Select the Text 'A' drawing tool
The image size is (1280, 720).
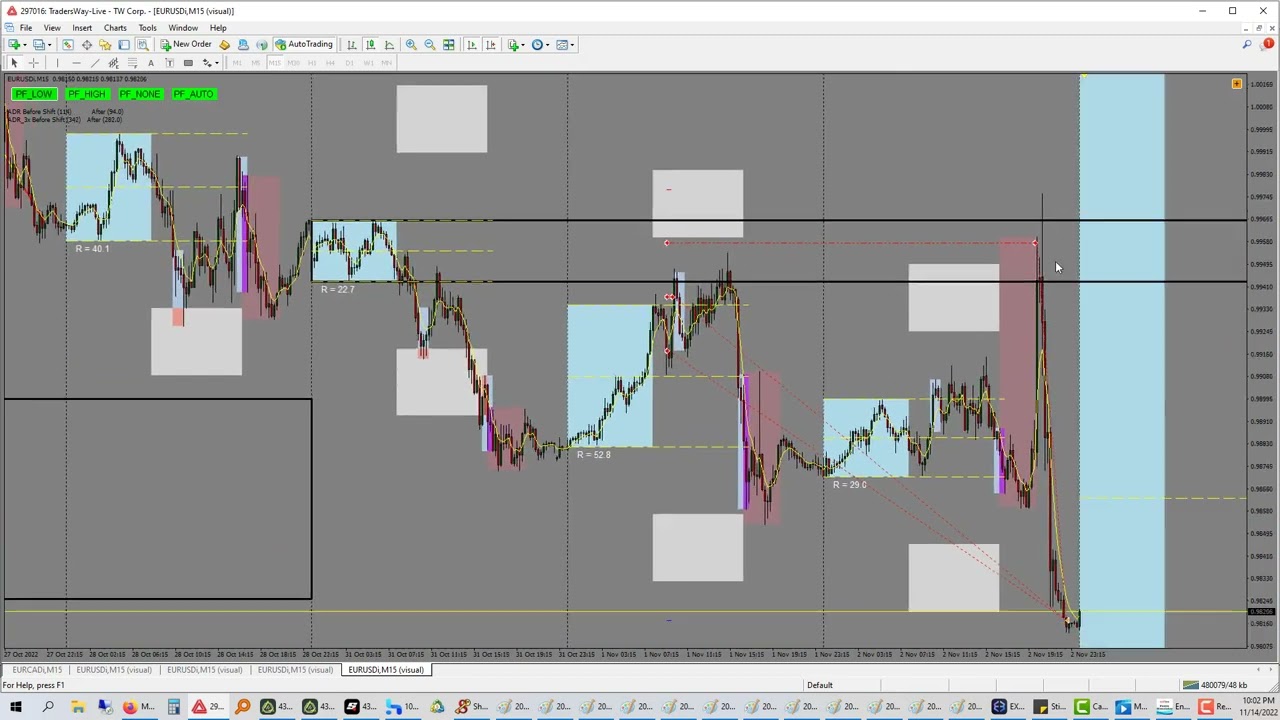151,62
